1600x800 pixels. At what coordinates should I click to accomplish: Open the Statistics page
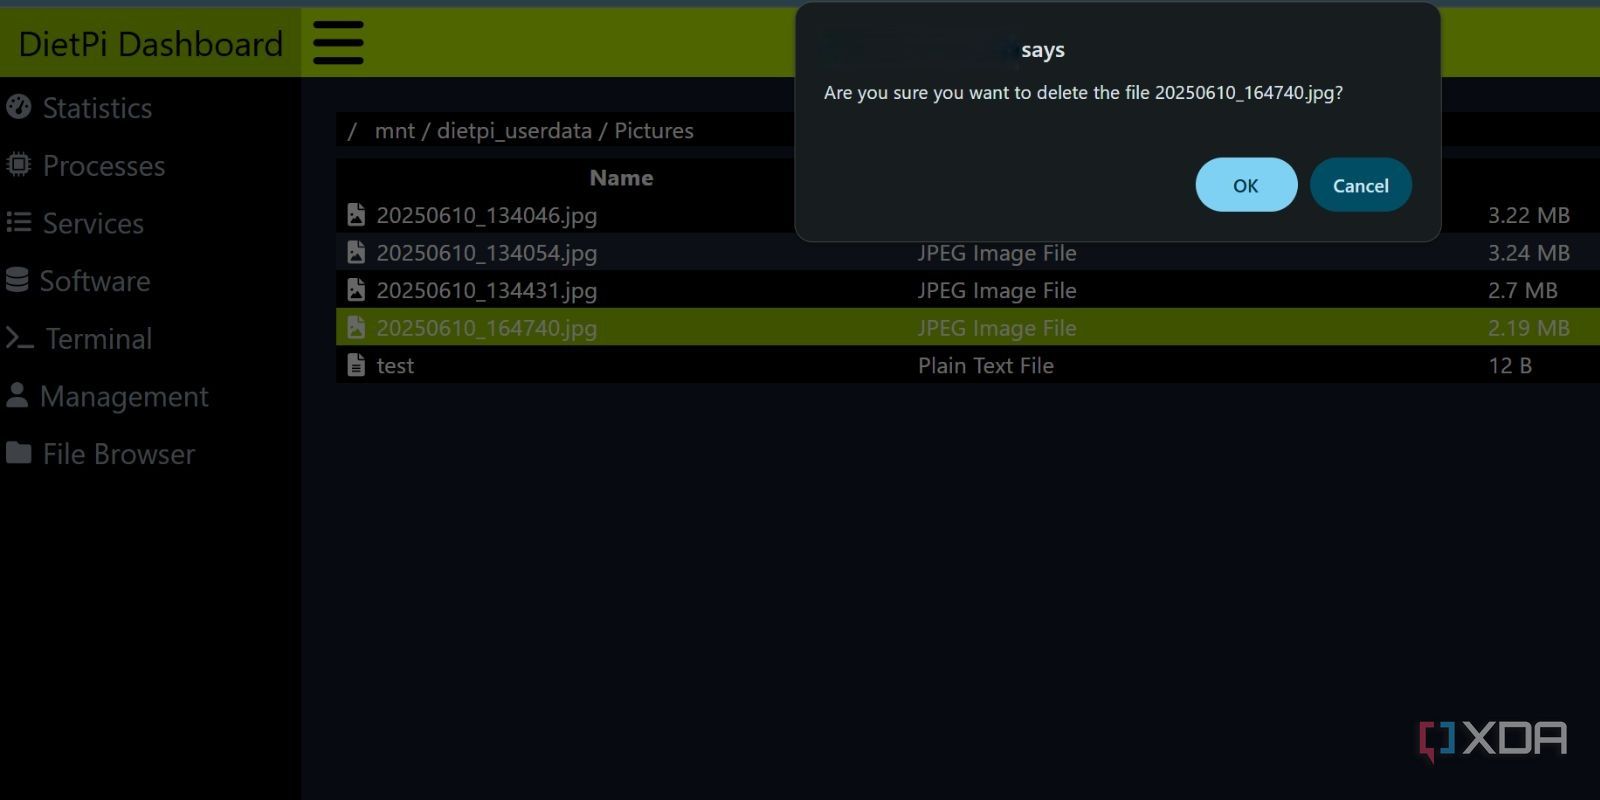pyautogui.click(x=97, y=108)
